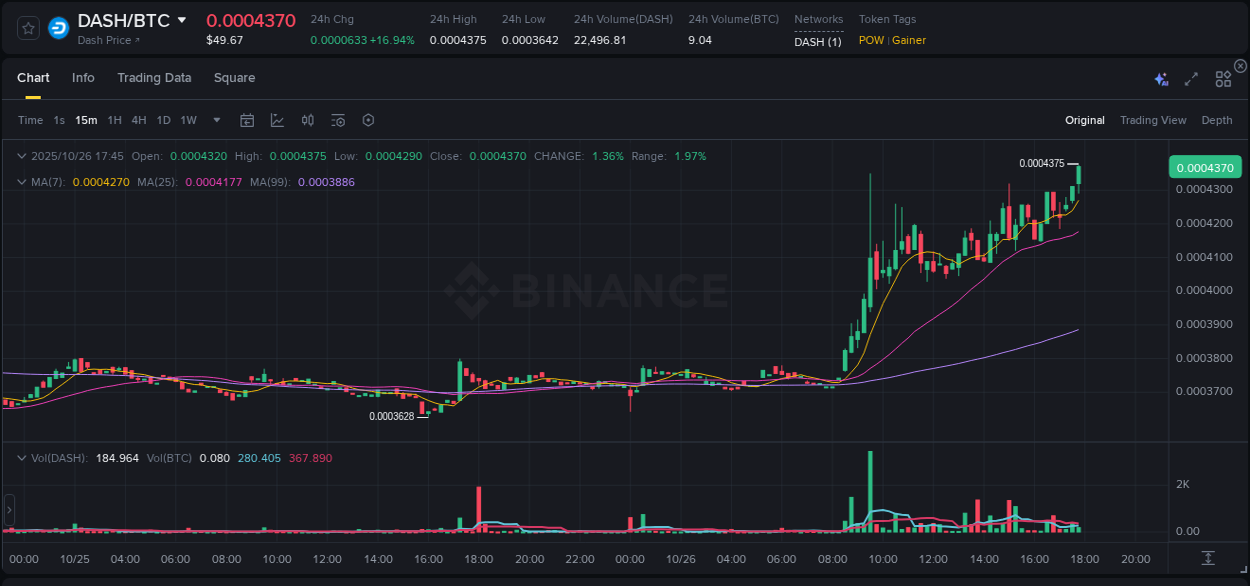Select the 15m timeframe
Screen dimensions: 1250x586
pos(86,120)
